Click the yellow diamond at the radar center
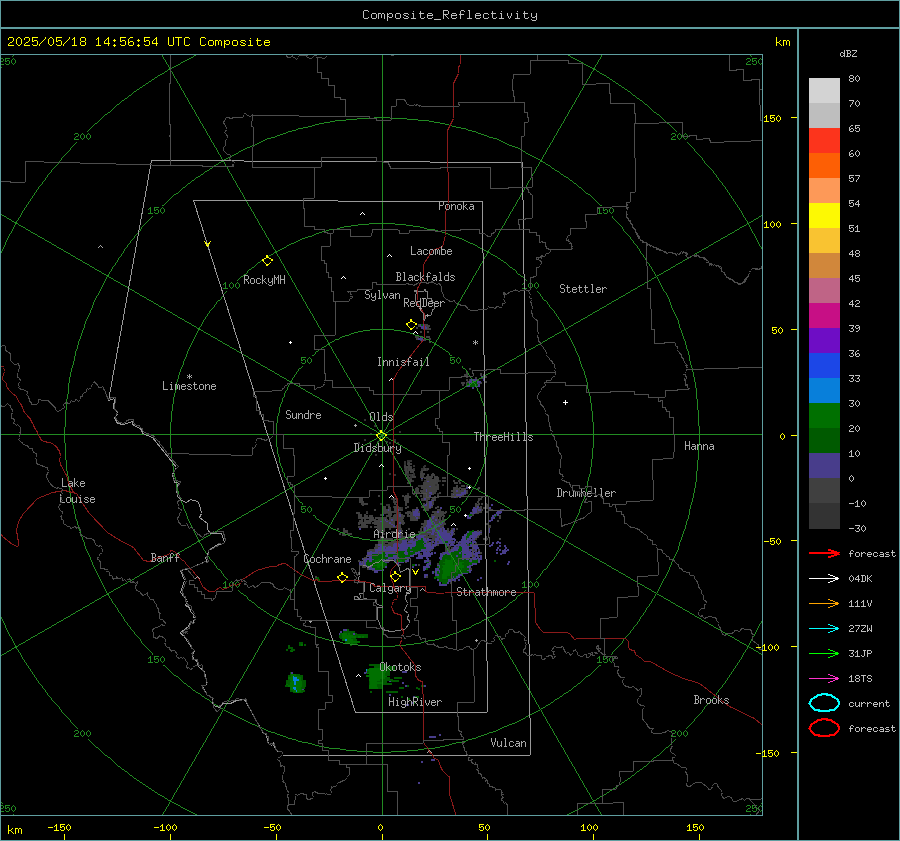Viewport: 900px width, 841px height. pyautogui.click(x=381, y=436)
